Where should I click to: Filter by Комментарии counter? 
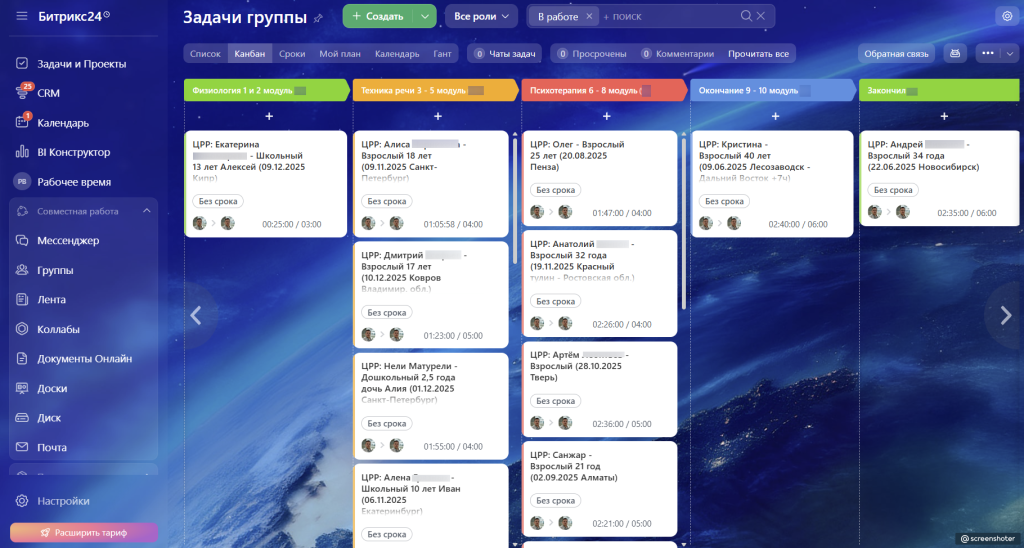click(677, 54)
